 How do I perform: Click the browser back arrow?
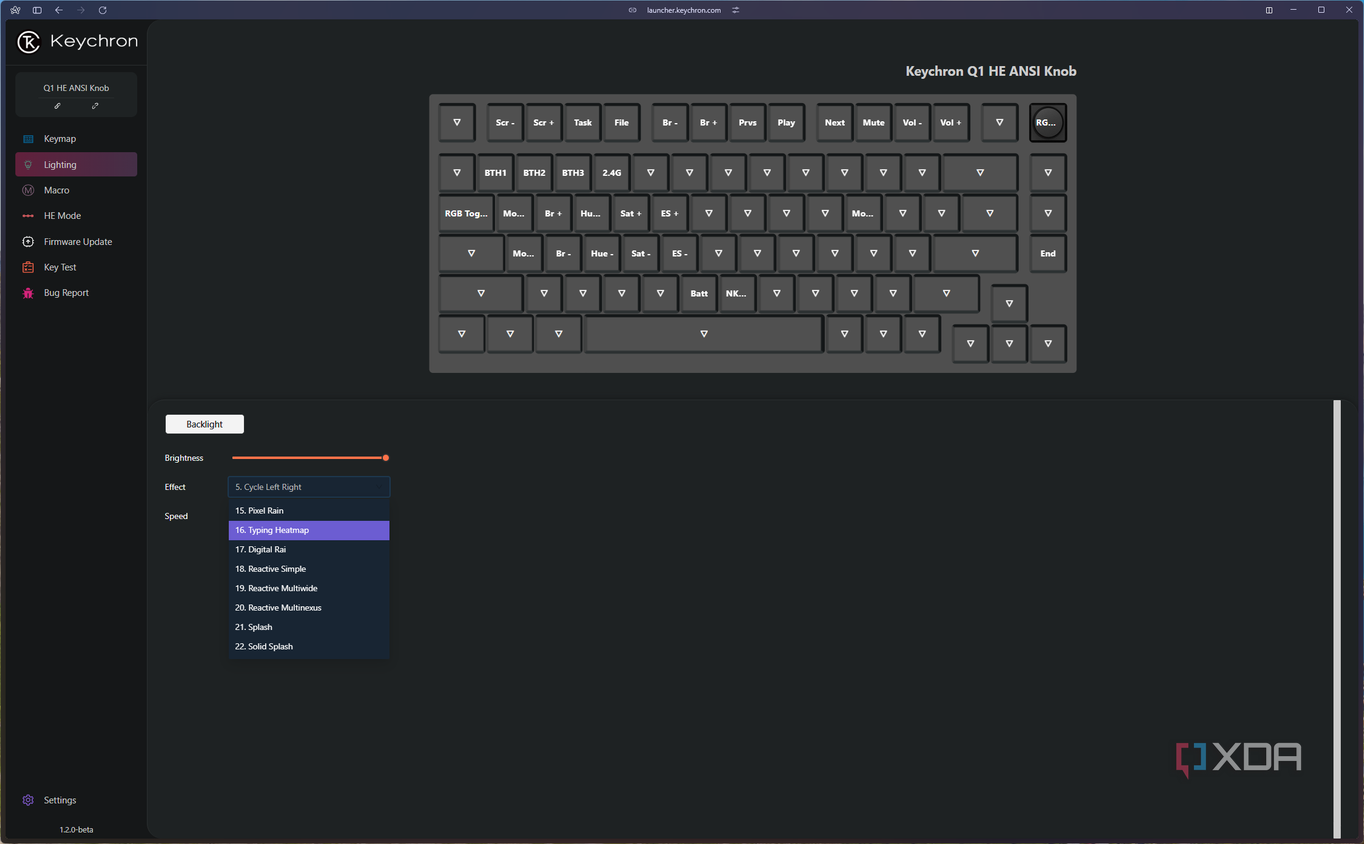tap(59, 10)
